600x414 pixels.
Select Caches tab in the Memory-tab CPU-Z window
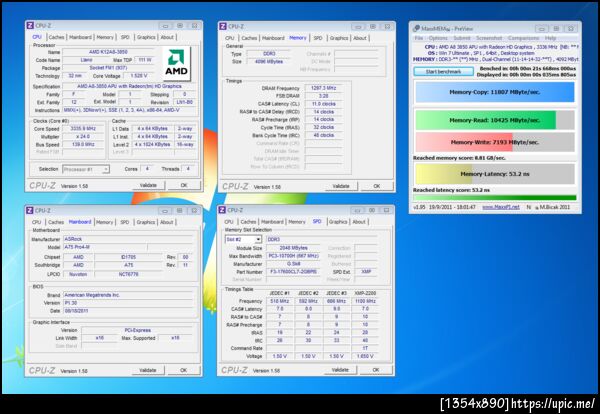(249, 38)
